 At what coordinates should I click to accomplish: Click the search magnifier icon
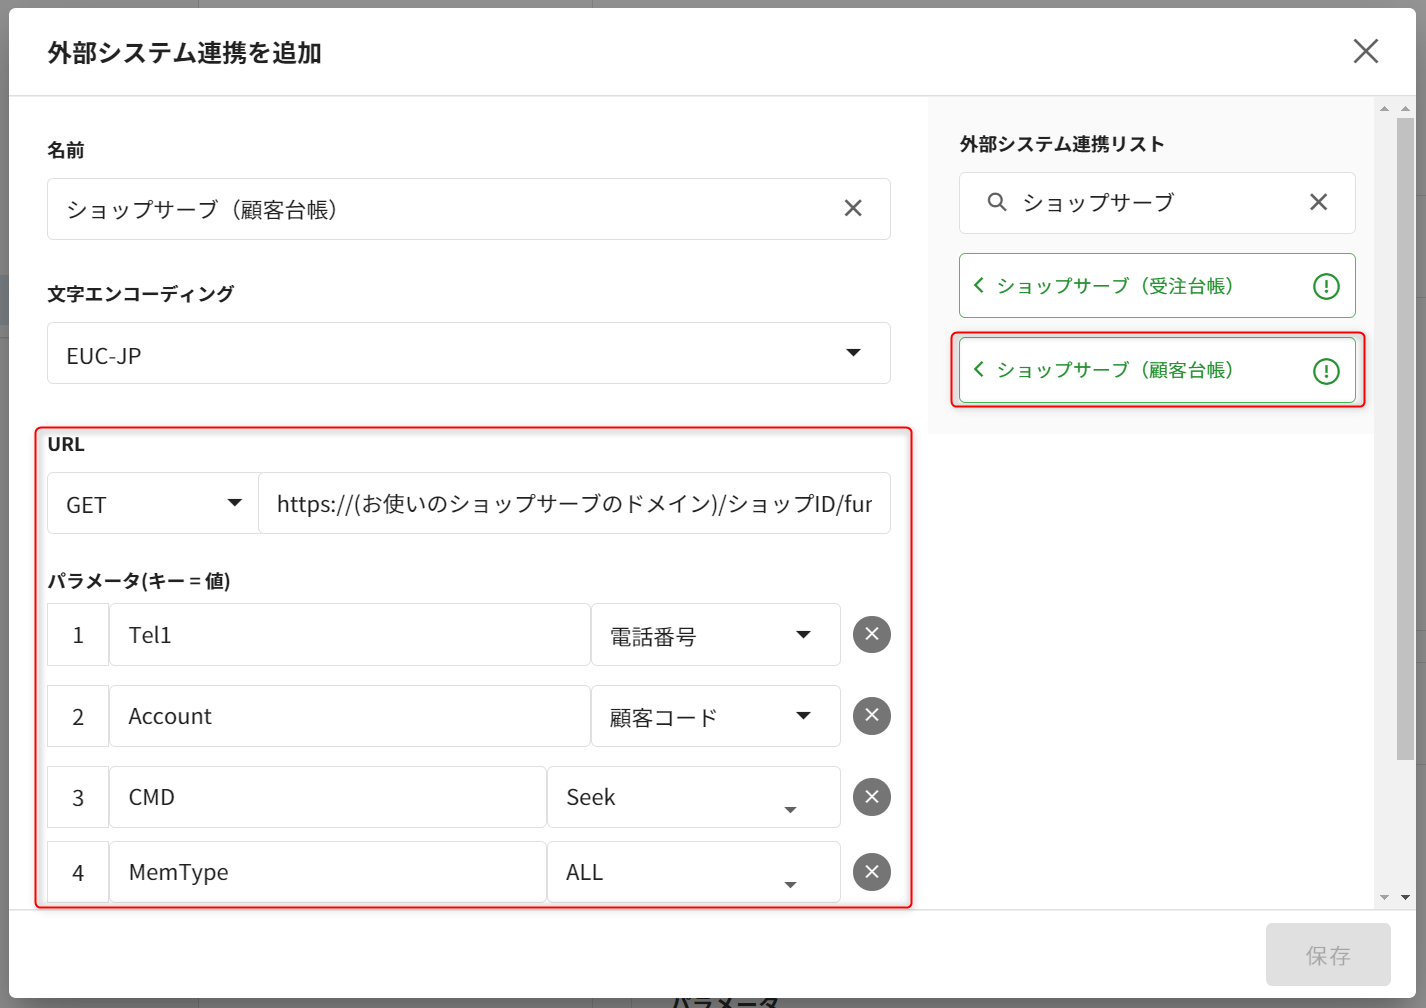[x=996, y=202]
